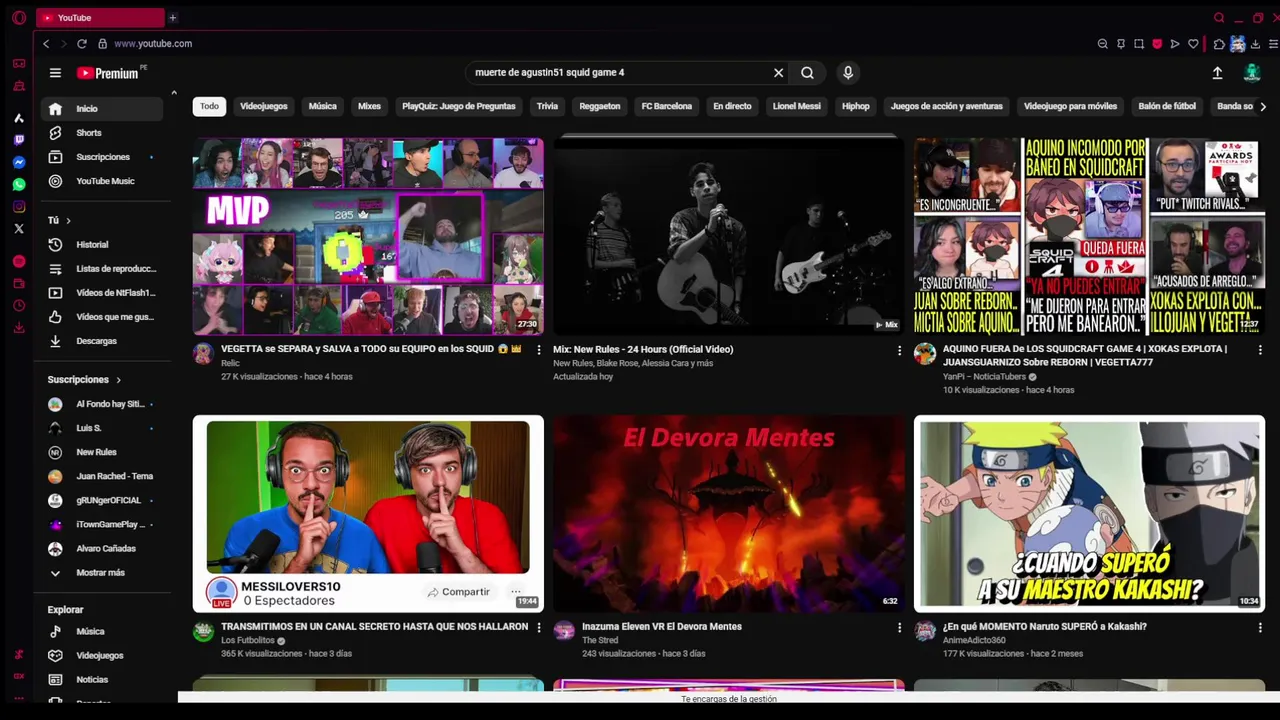Image resolution: width=1280 pixels, height=720 pixels.
Task: Open Messenger in the Opera sidebar
Action: (19, 162)
